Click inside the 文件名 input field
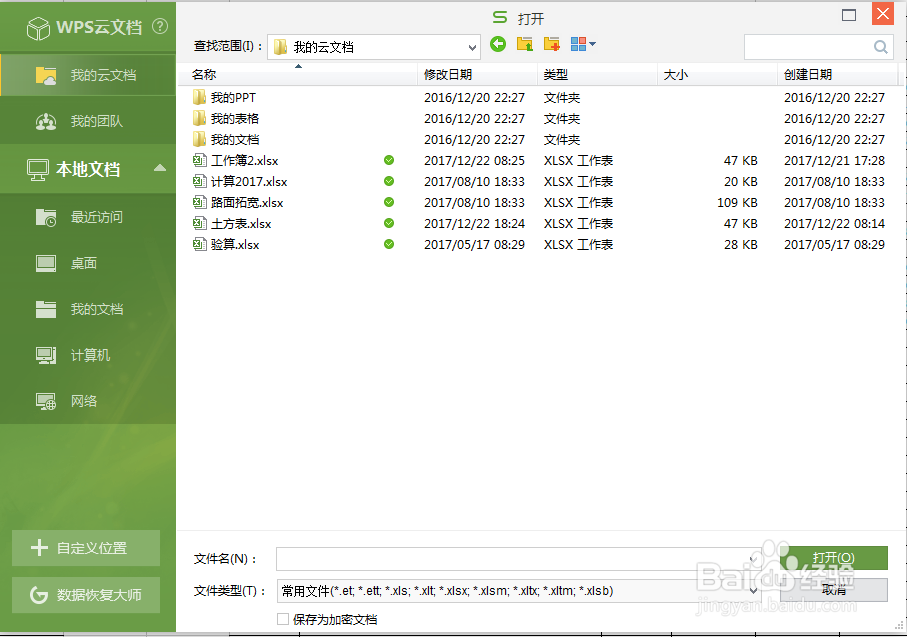Screen dimensions: 907x637 [500, 557]
